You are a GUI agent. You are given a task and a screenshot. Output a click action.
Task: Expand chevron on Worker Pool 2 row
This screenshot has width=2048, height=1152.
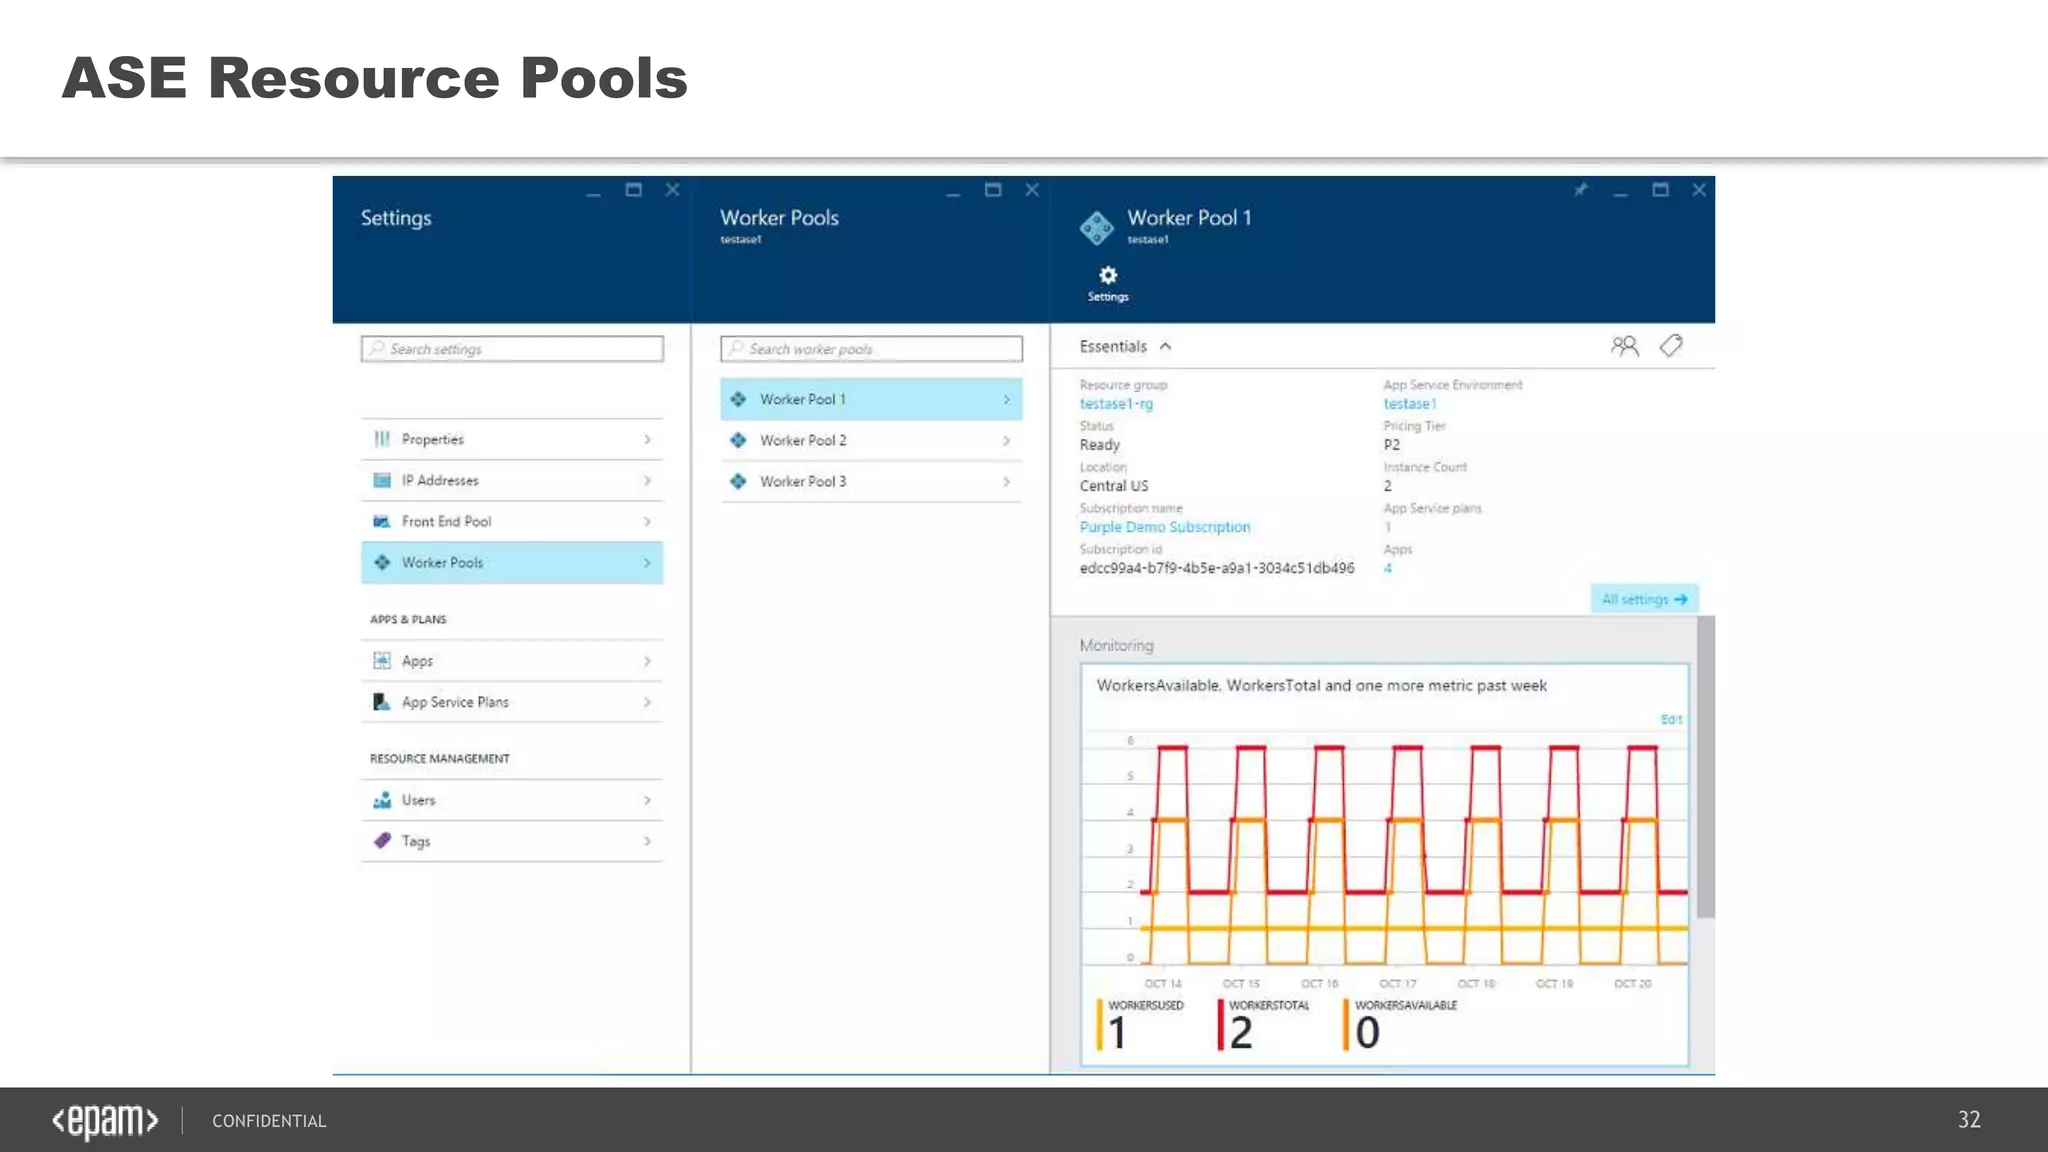[1006, 440]
